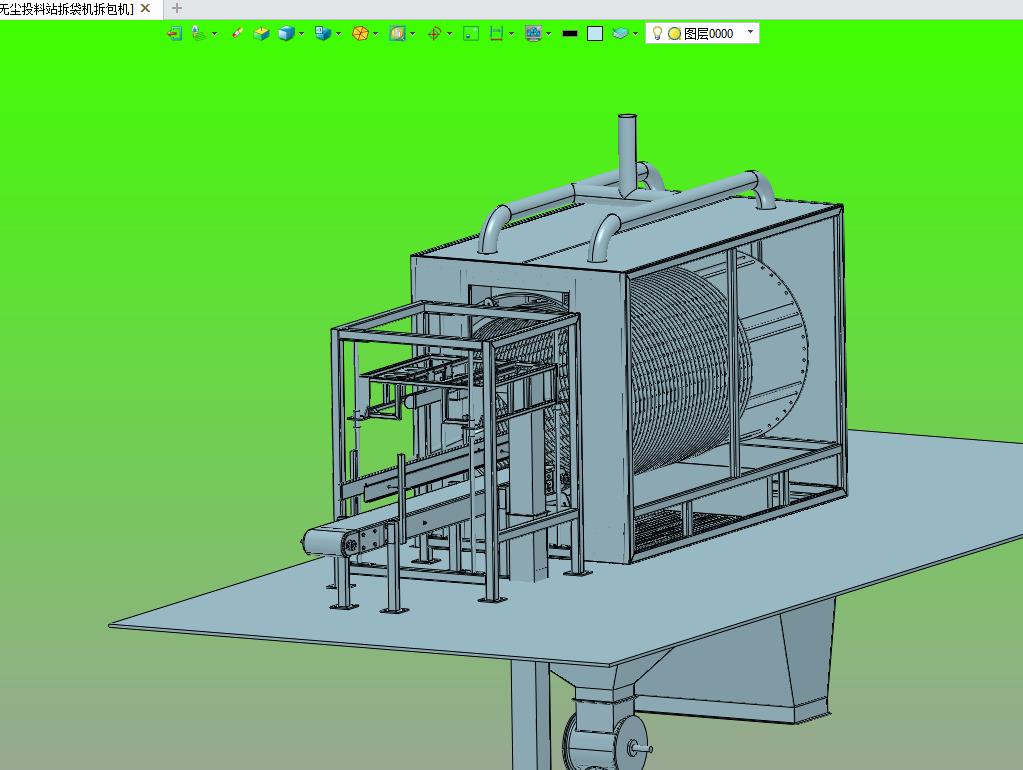Click the light blue fill color swatch
The image size is (1023, 770).
coord(595,33)
